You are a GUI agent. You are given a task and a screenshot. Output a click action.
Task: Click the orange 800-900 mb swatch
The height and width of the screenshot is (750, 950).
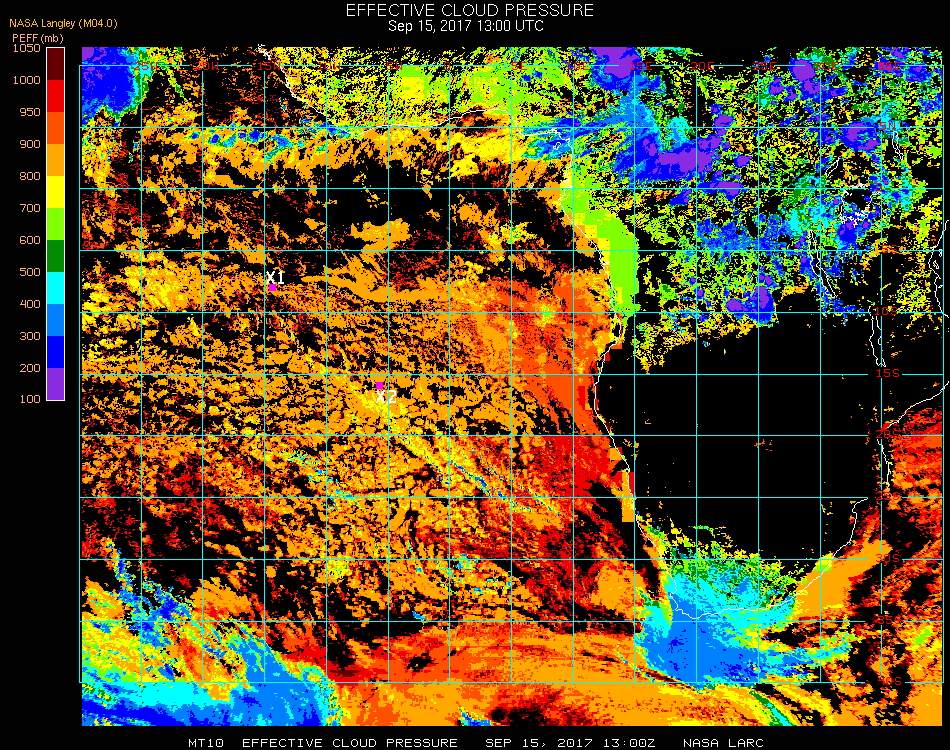pyautogui.click(x=55, y=160)
